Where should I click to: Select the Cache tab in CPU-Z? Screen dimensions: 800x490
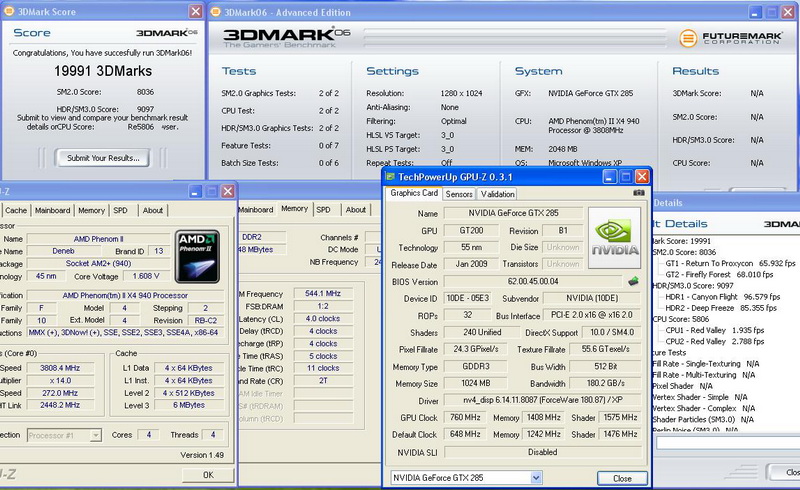click(16, 210)
